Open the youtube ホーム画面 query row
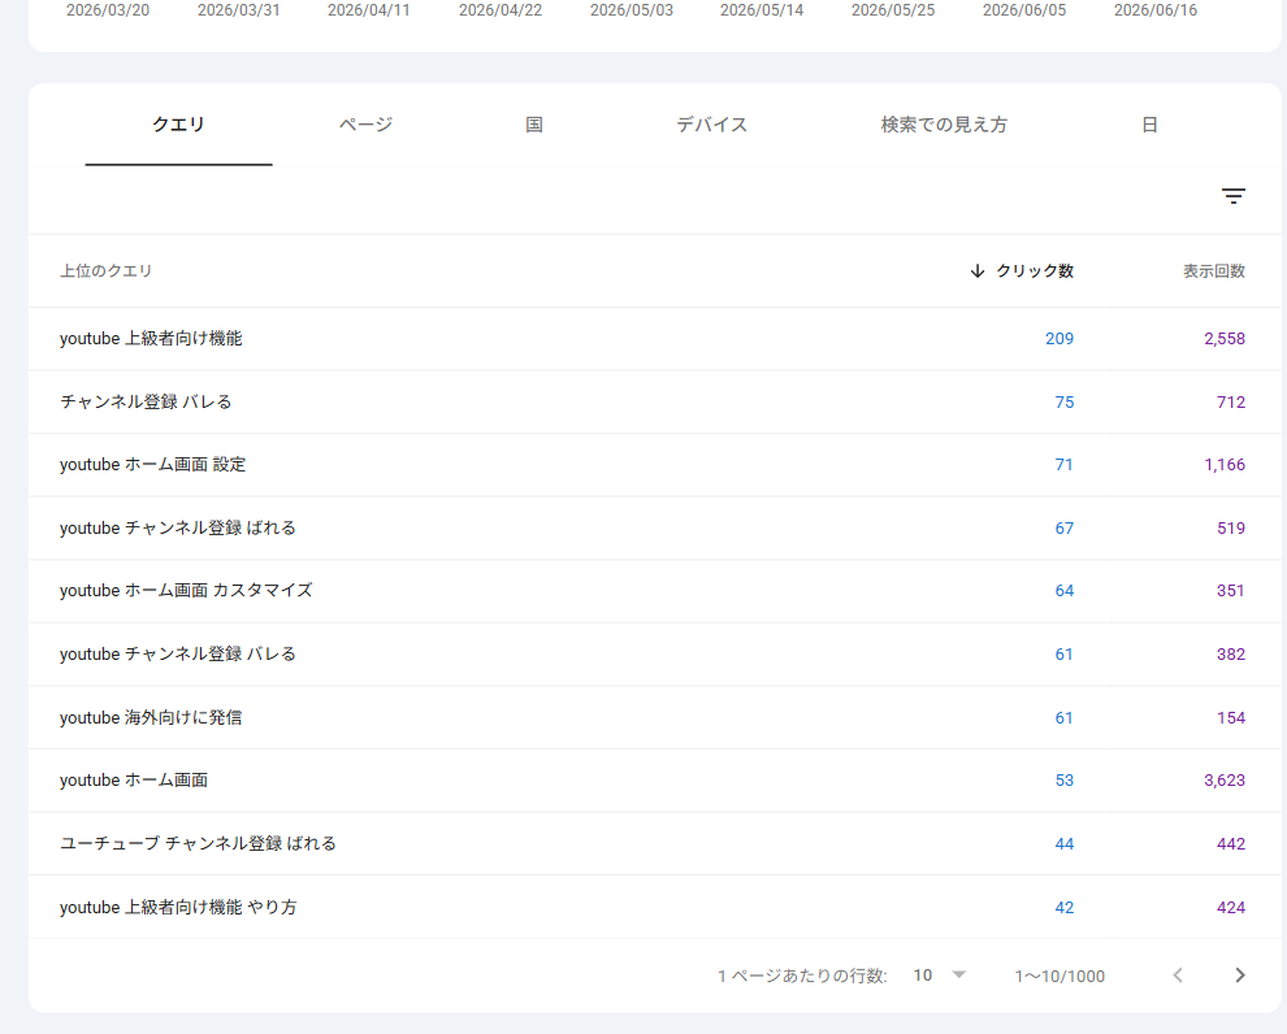This screenshot has height=1034, width=1287. [x=655, y=780]
